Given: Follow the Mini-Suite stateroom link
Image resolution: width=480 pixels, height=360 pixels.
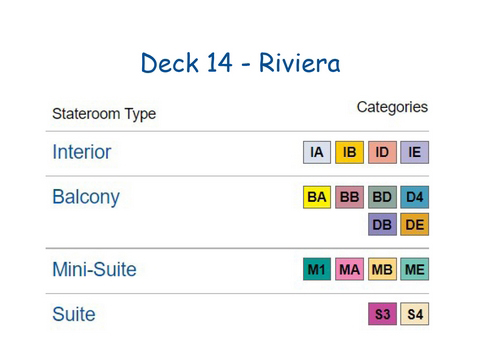Looking at the screenshot, I should (94, 269).
